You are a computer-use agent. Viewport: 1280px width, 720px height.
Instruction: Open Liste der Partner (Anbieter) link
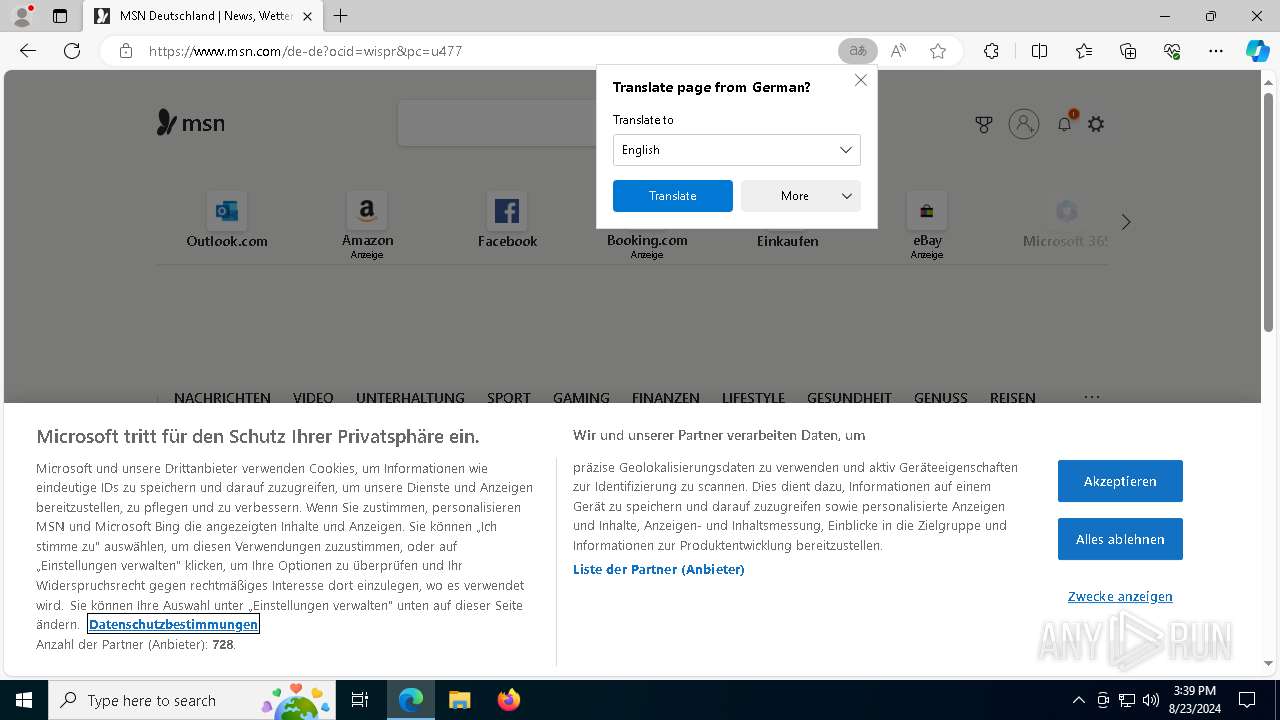[x=659, y=569]
